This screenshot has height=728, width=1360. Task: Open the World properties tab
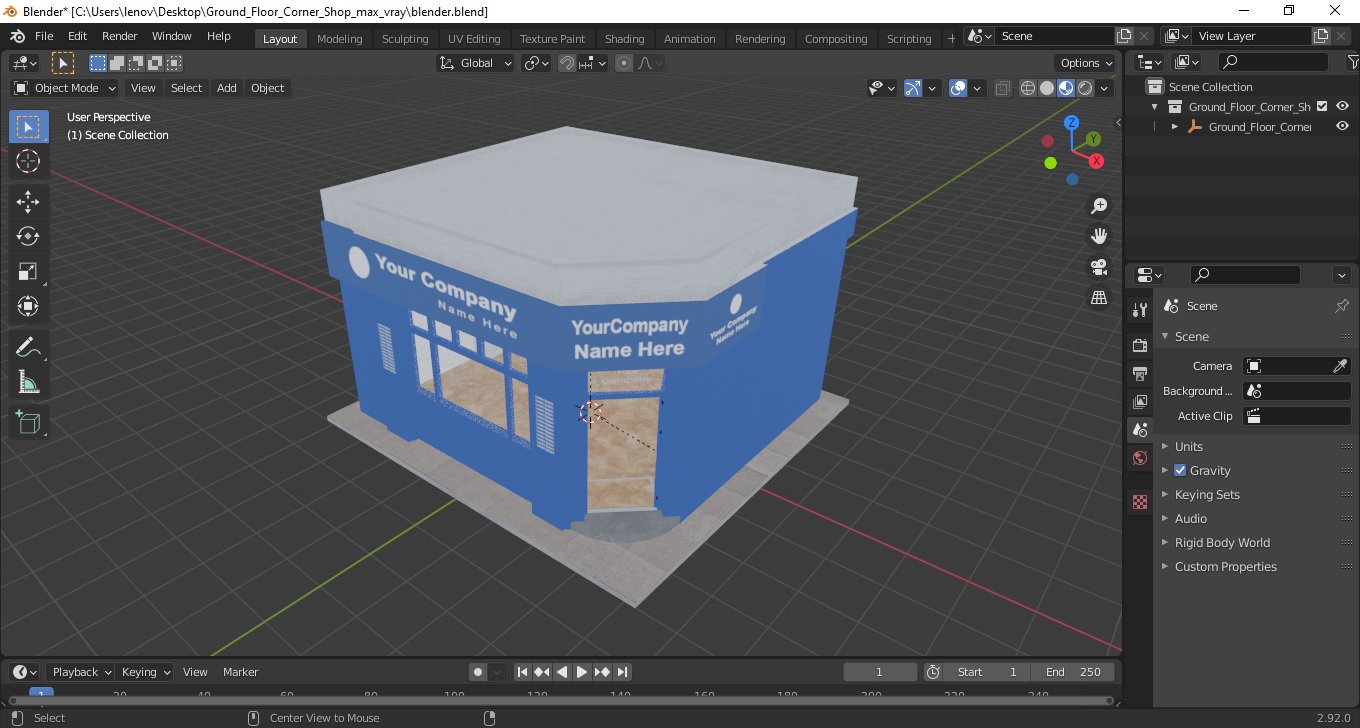point(1140,458)
